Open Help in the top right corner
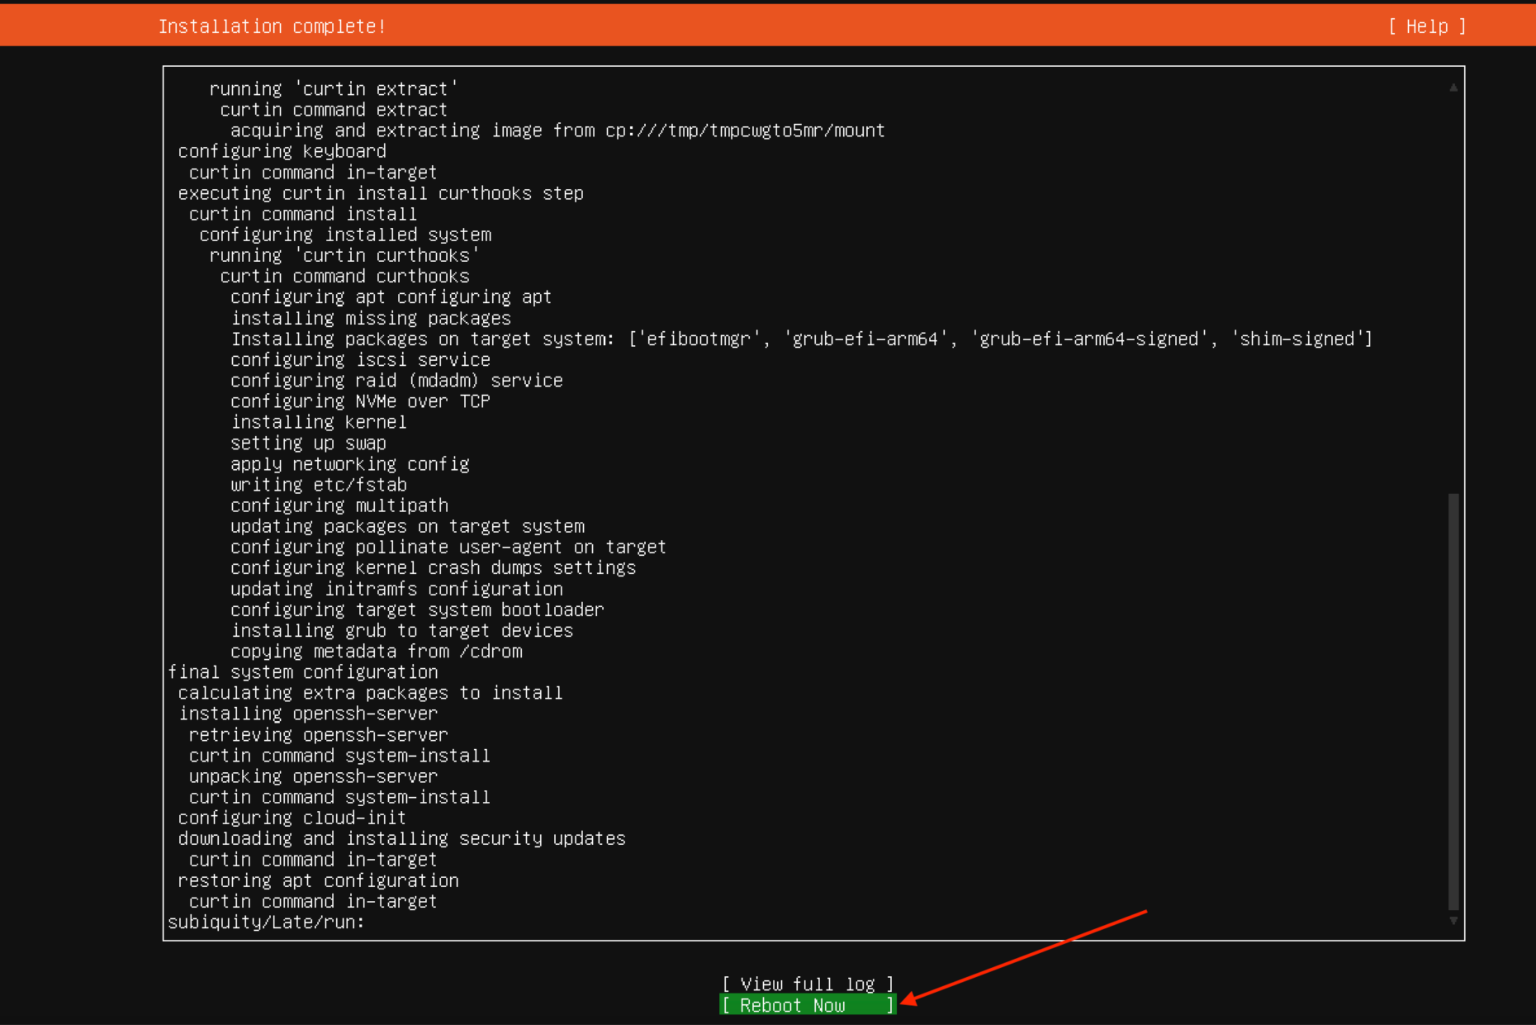Screen dimensions: 1536x1025 tap(1426, 26)
